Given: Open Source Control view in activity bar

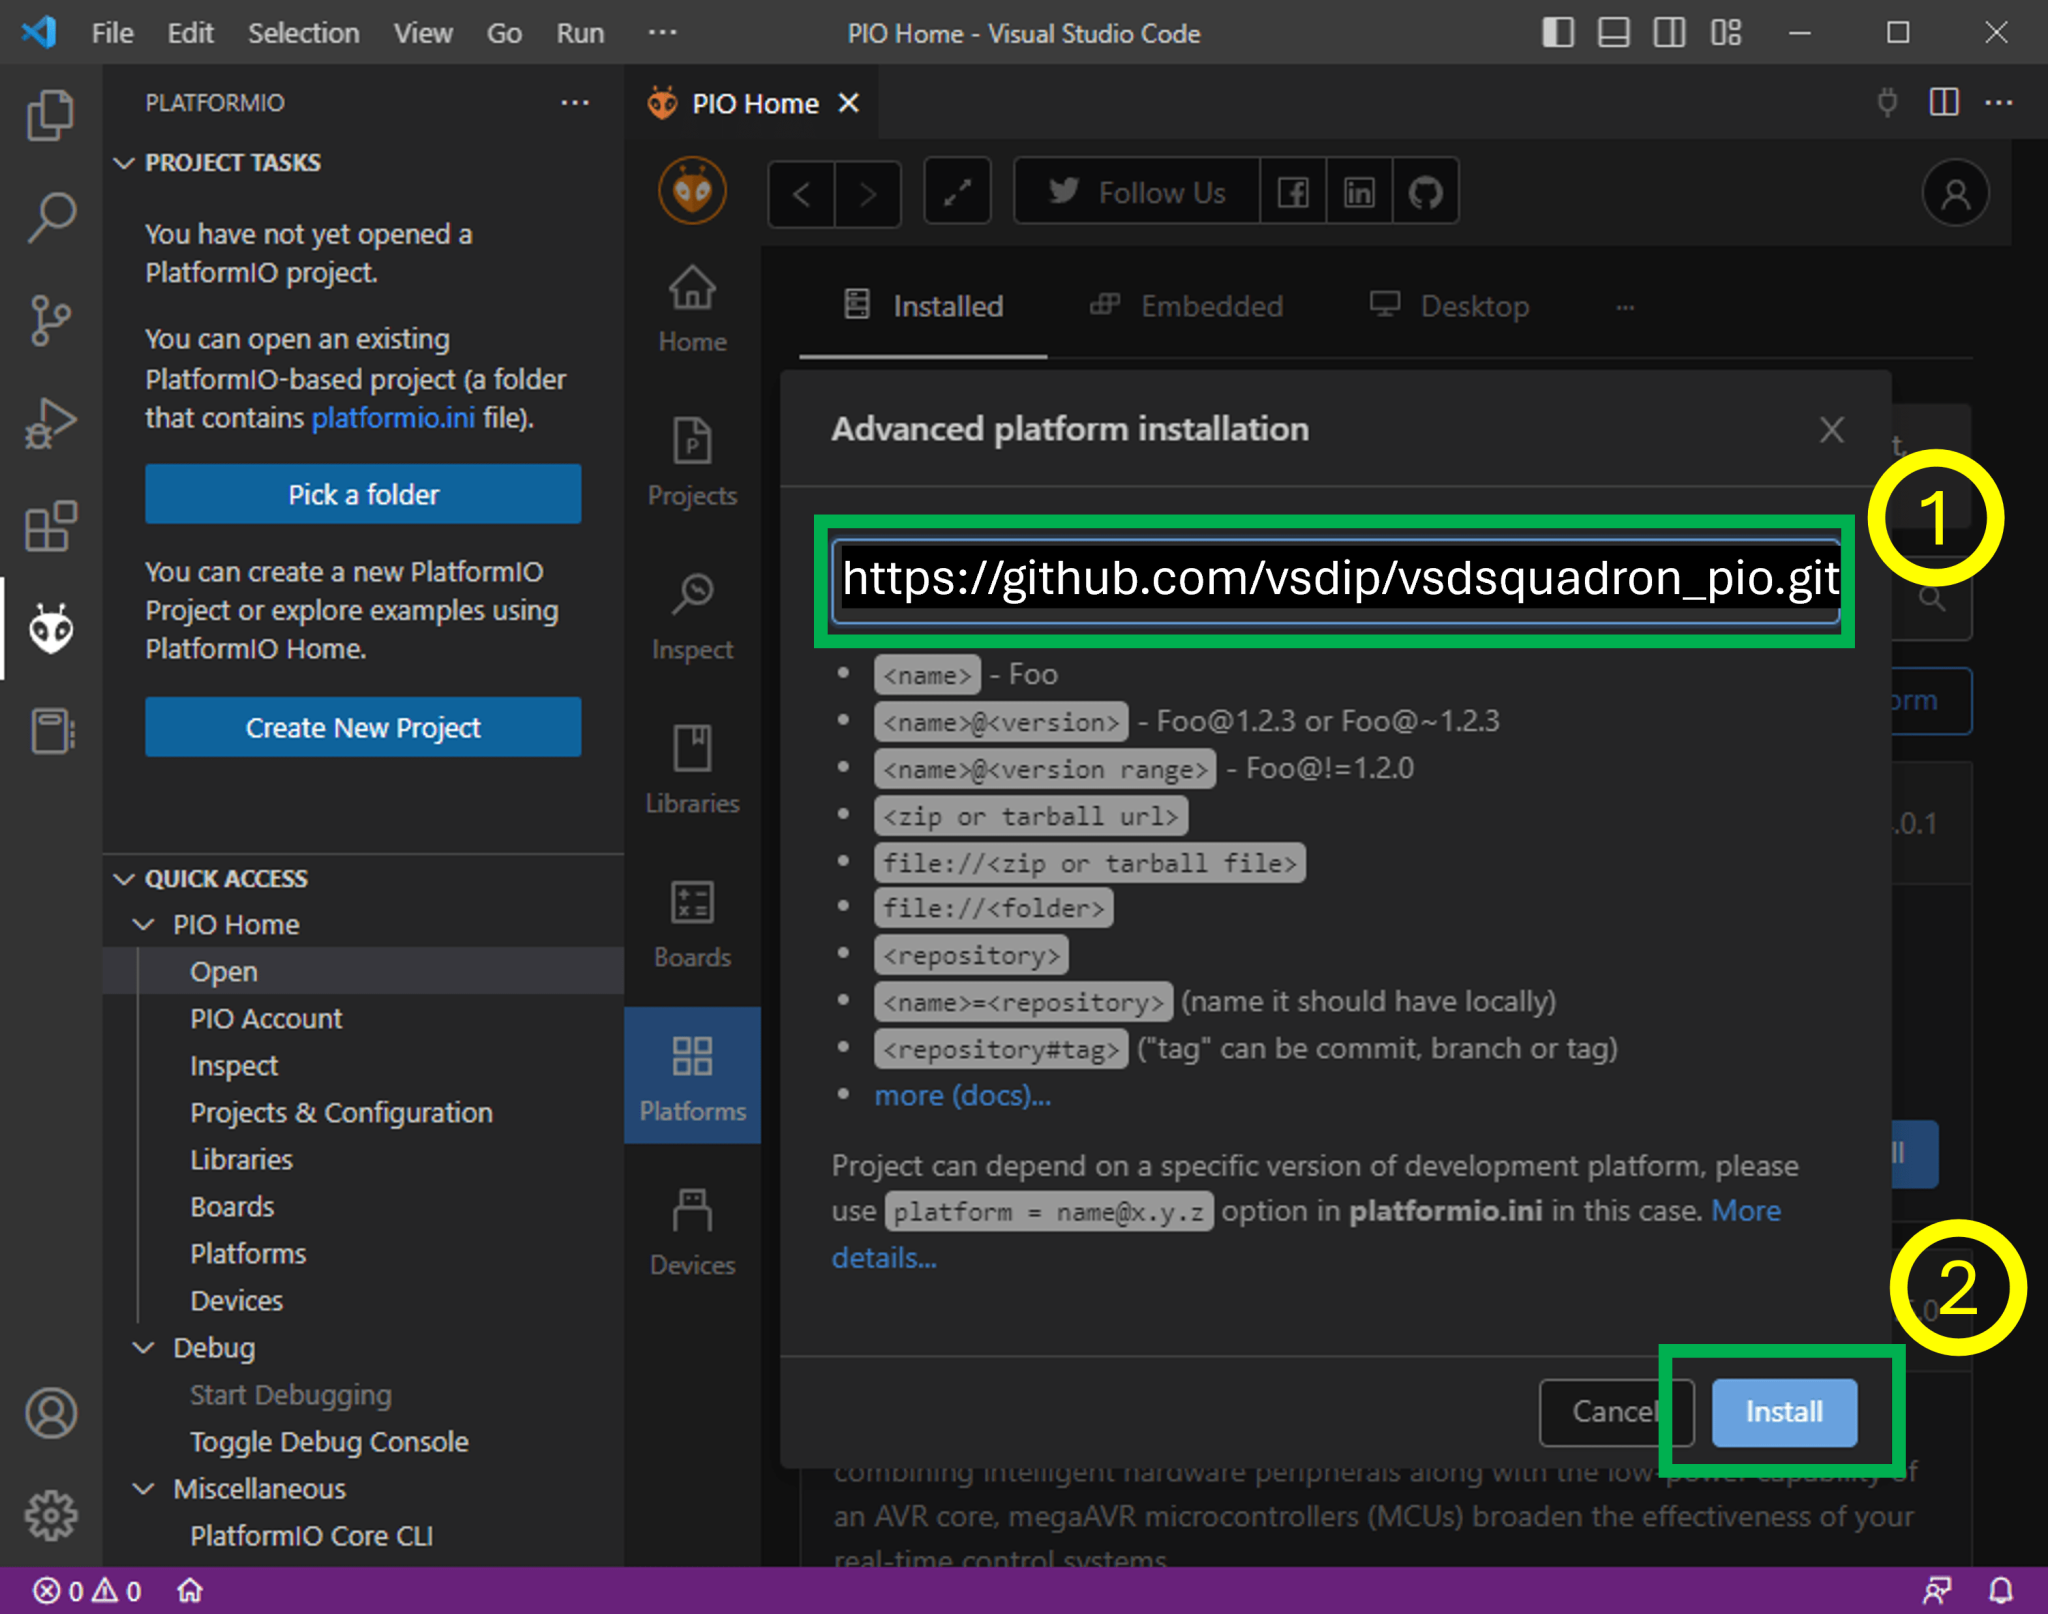Looking at the screenshot, I should coord(50,320).
